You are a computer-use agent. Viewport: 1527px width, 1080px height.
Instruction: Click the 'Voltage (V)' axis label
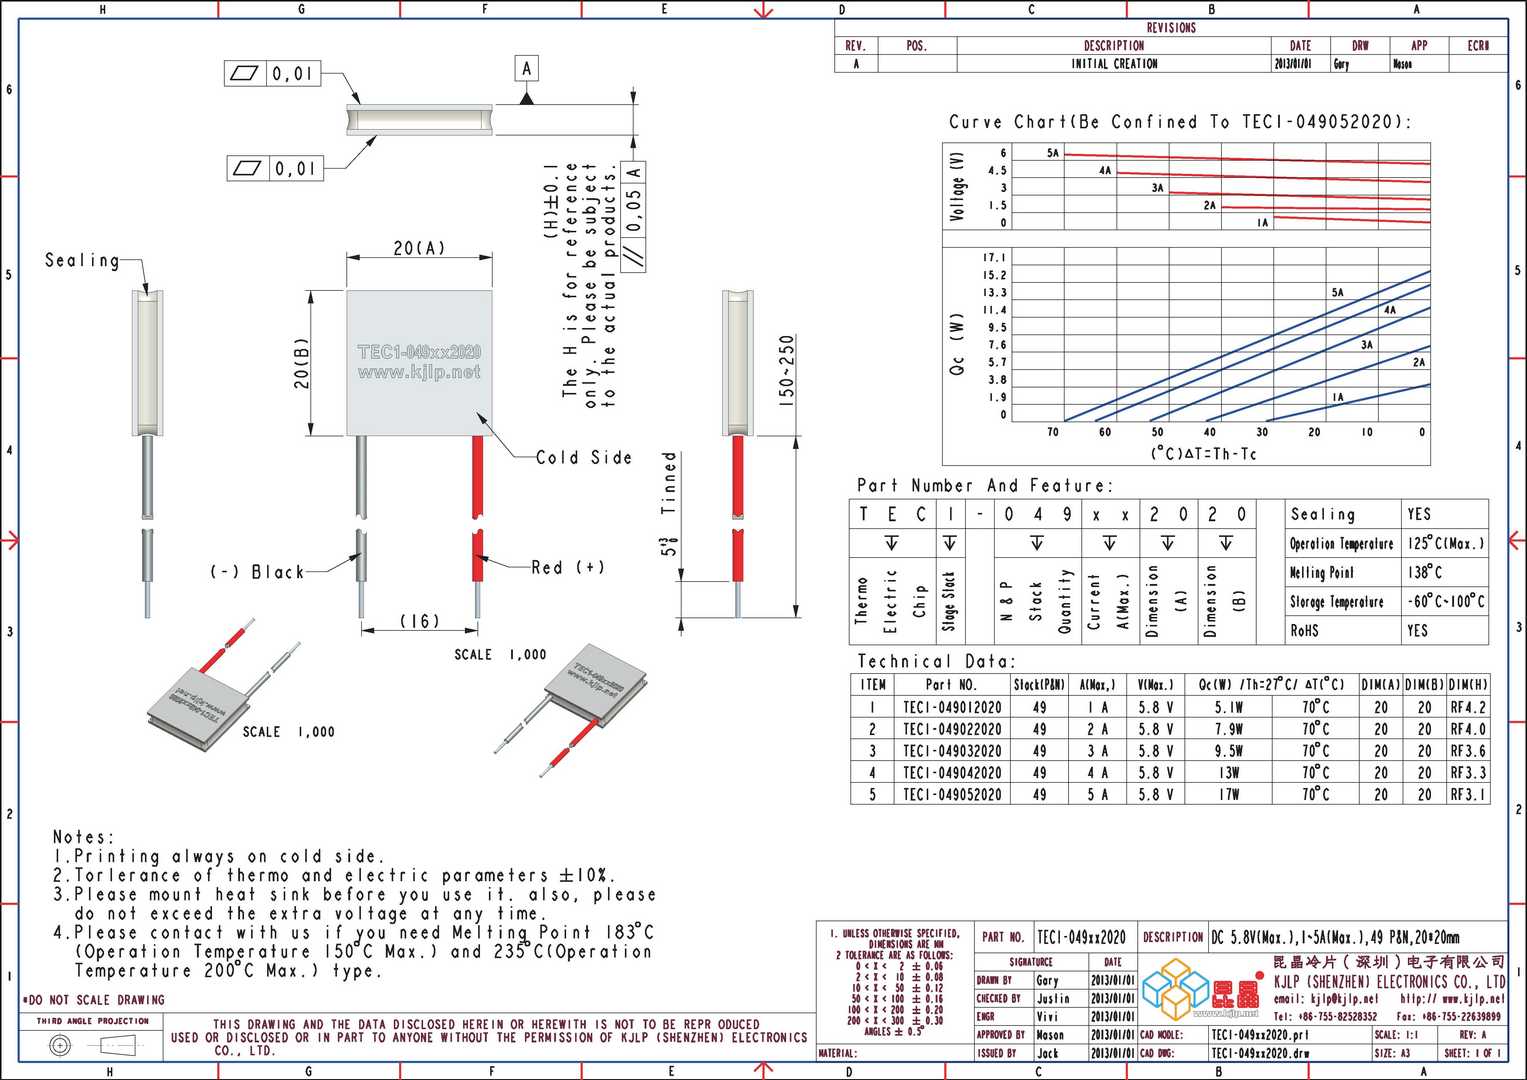(x=958, y=187)
